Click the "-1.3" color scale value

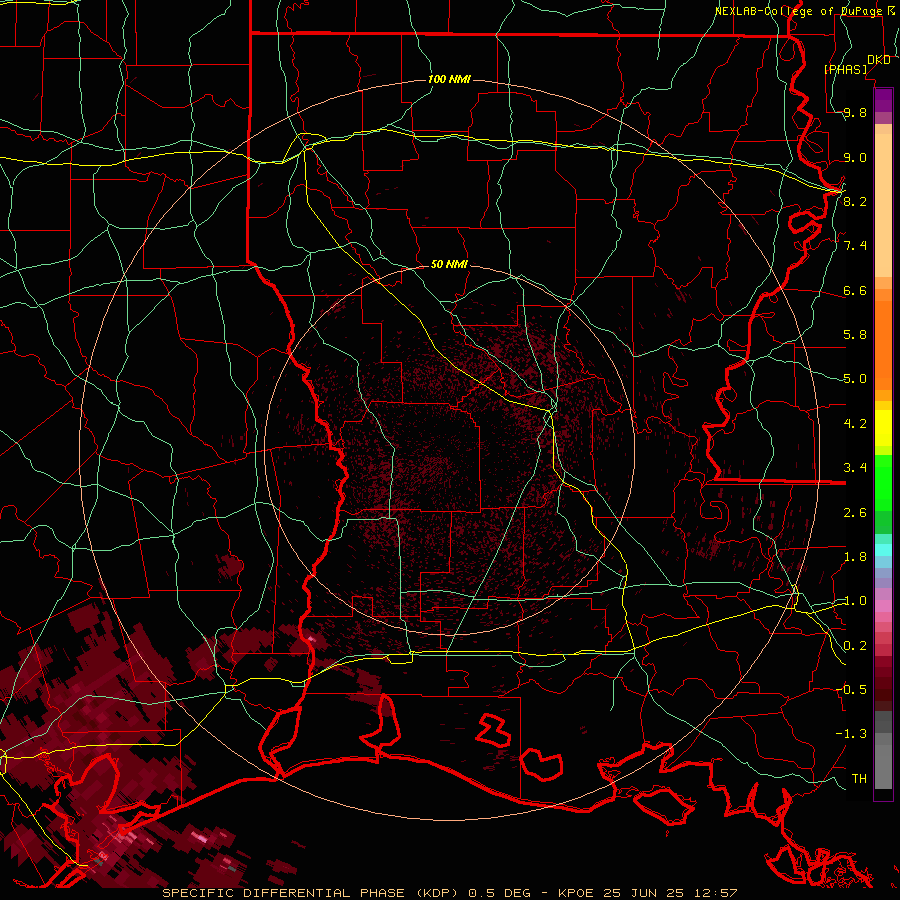851,734
